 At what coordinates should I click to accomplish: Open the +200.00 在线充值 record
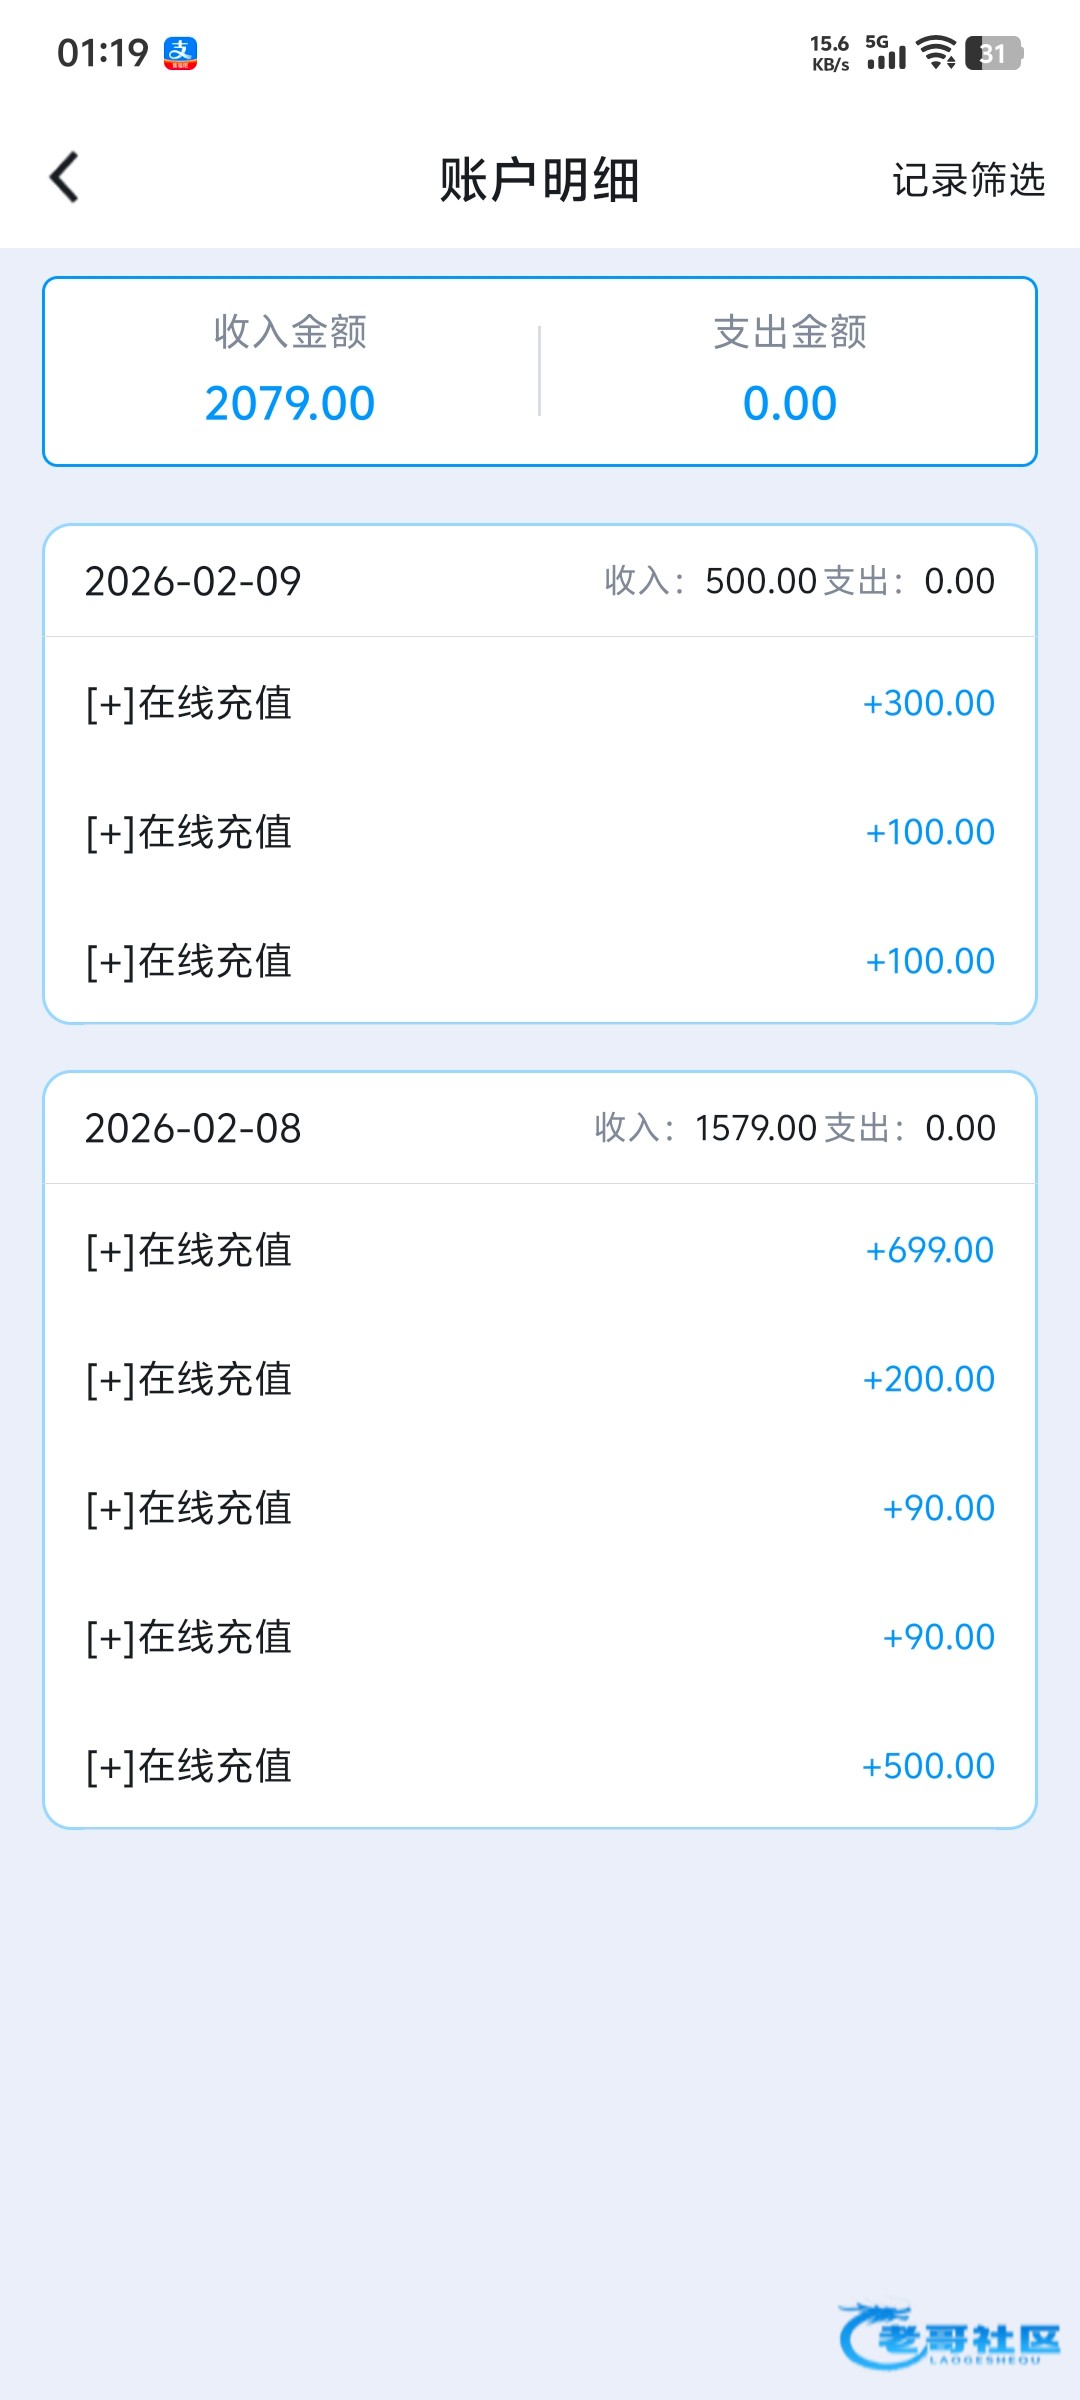540,1379
